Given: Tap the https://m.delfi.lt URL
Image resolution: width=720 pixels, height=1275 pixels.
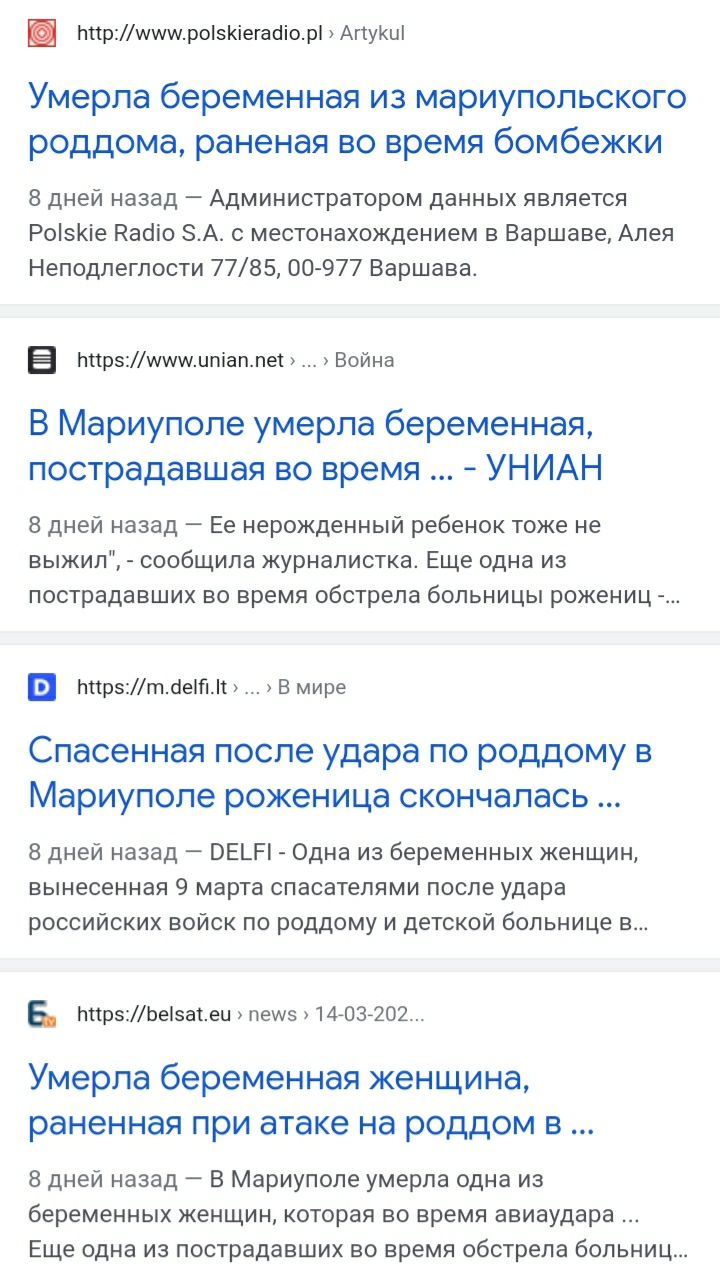Looking at the screenshot, I should [x=152, y=687].
